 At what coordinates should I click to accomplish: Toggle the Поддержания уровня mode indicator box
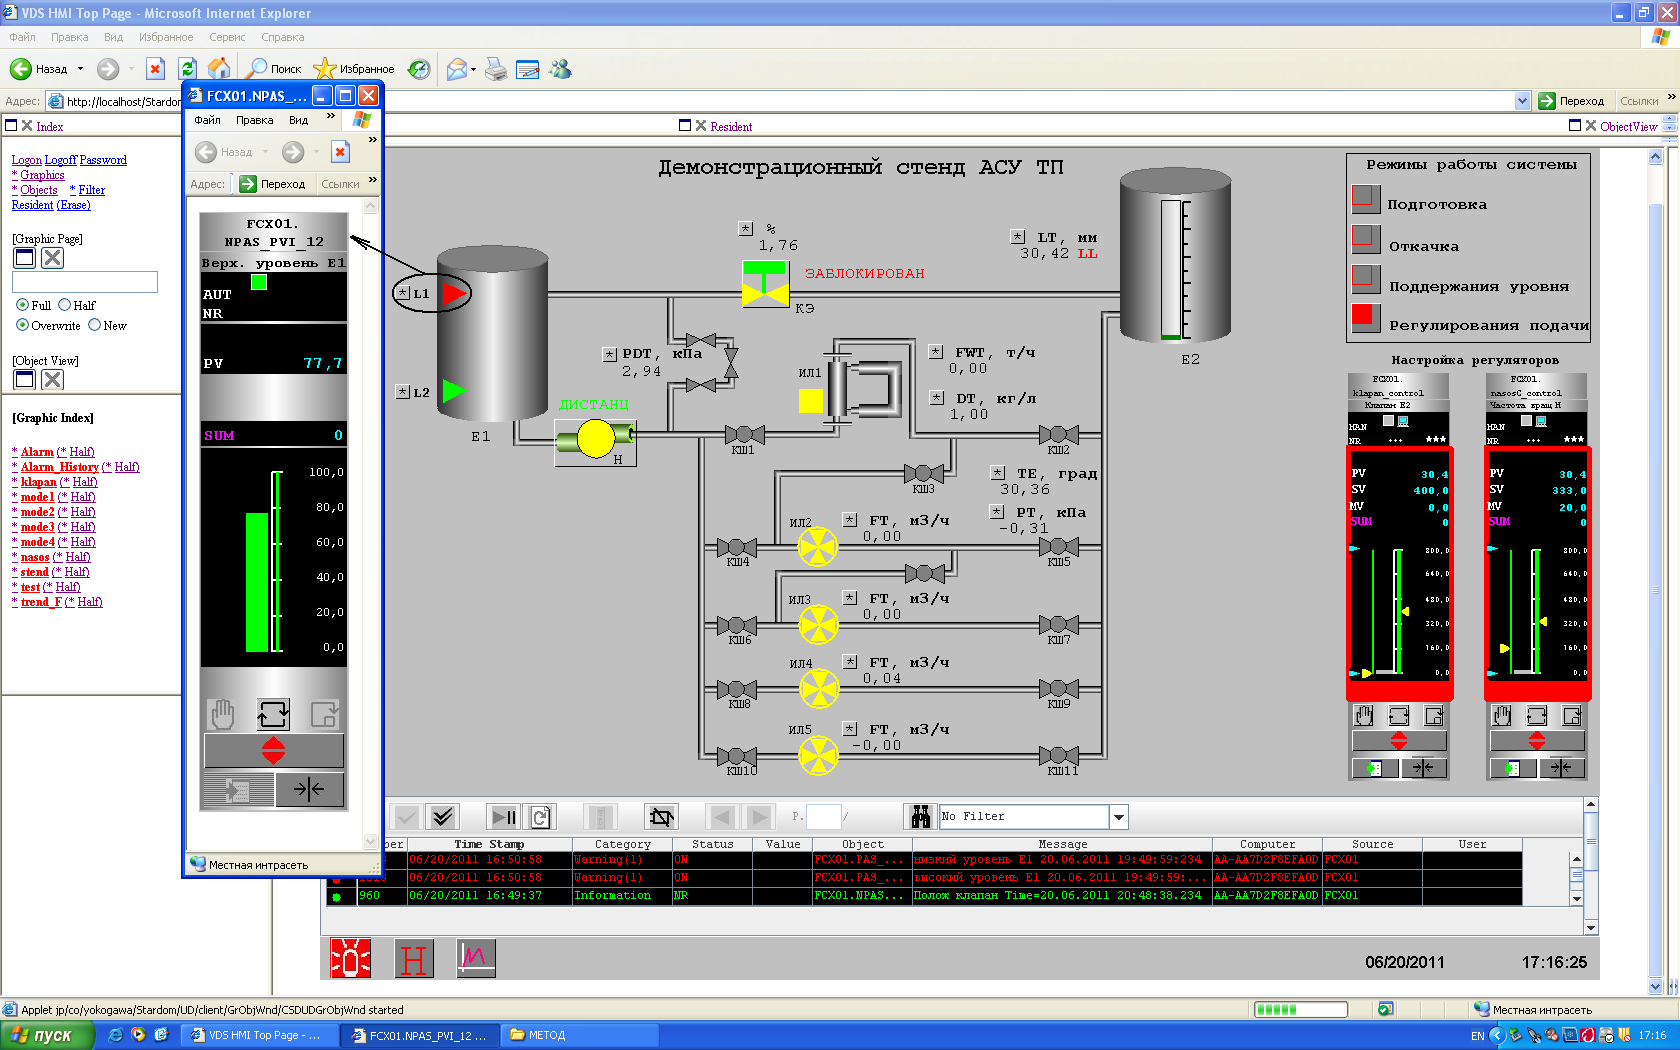click(x=1365, y=279)
